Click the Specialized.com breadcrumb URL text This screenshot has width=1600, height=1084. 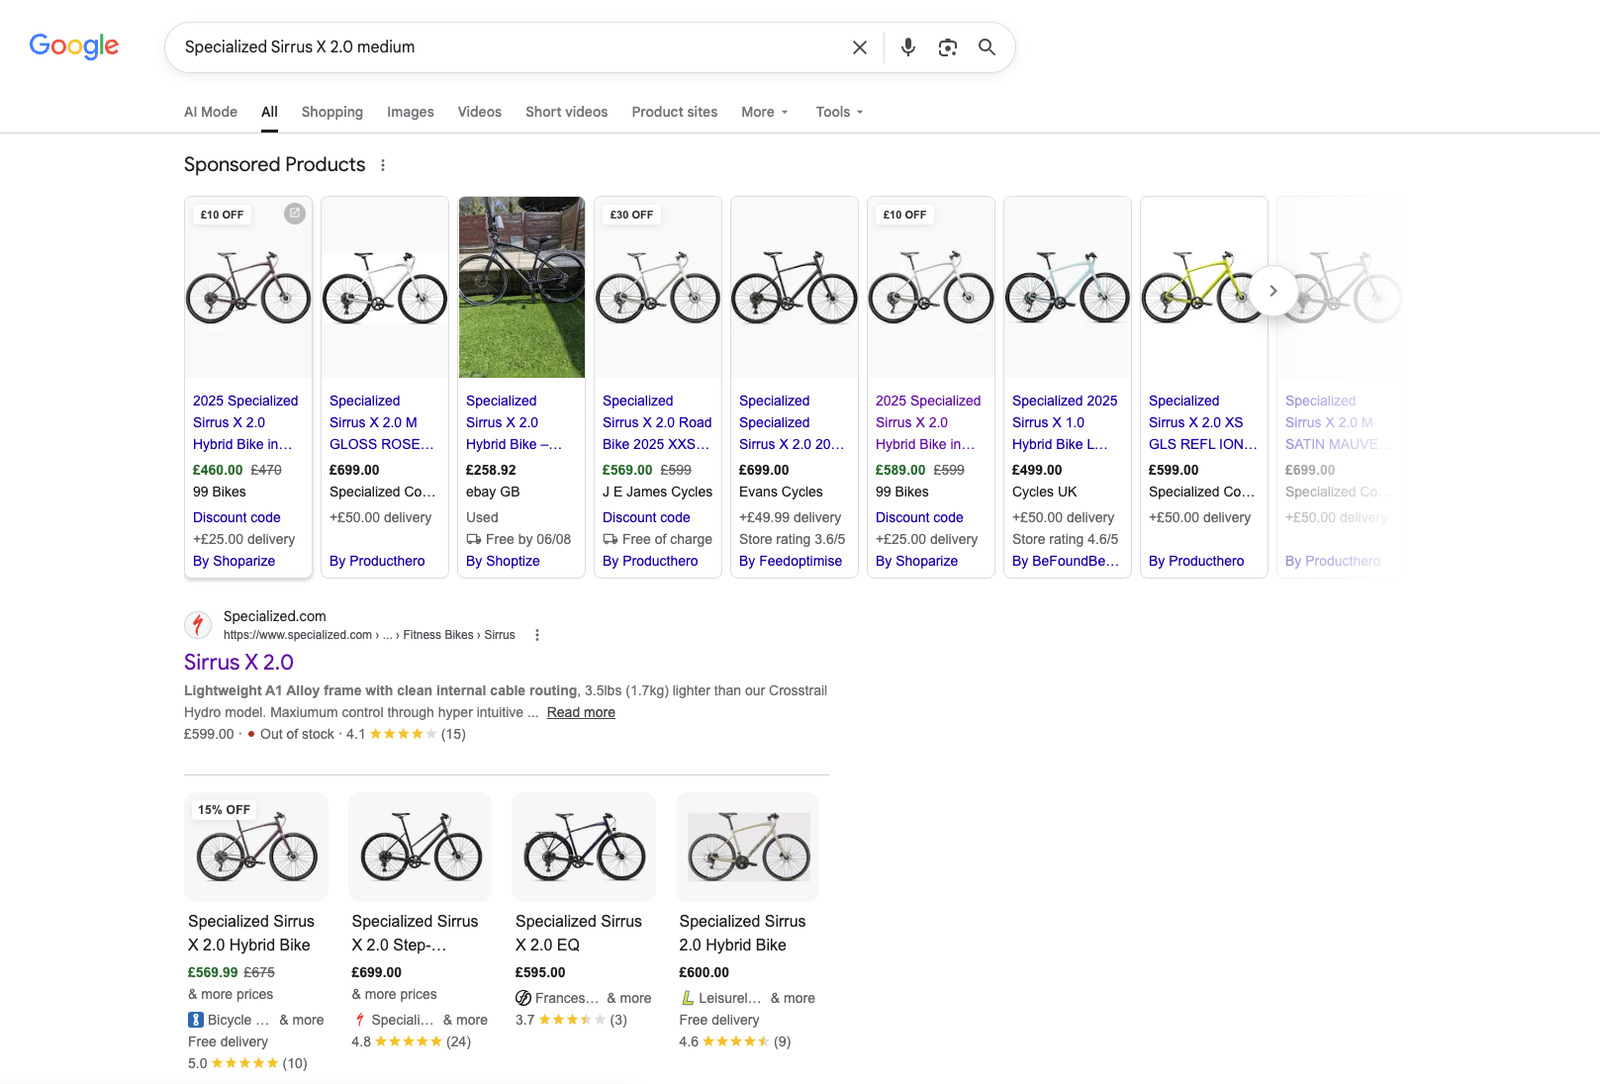[x=369, y=635]
